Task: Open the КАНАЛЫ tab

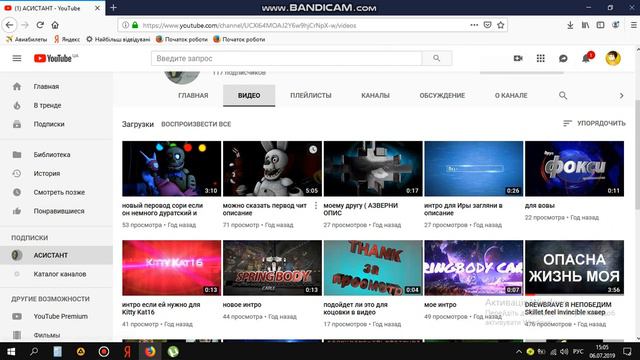Action: (376, 96)
